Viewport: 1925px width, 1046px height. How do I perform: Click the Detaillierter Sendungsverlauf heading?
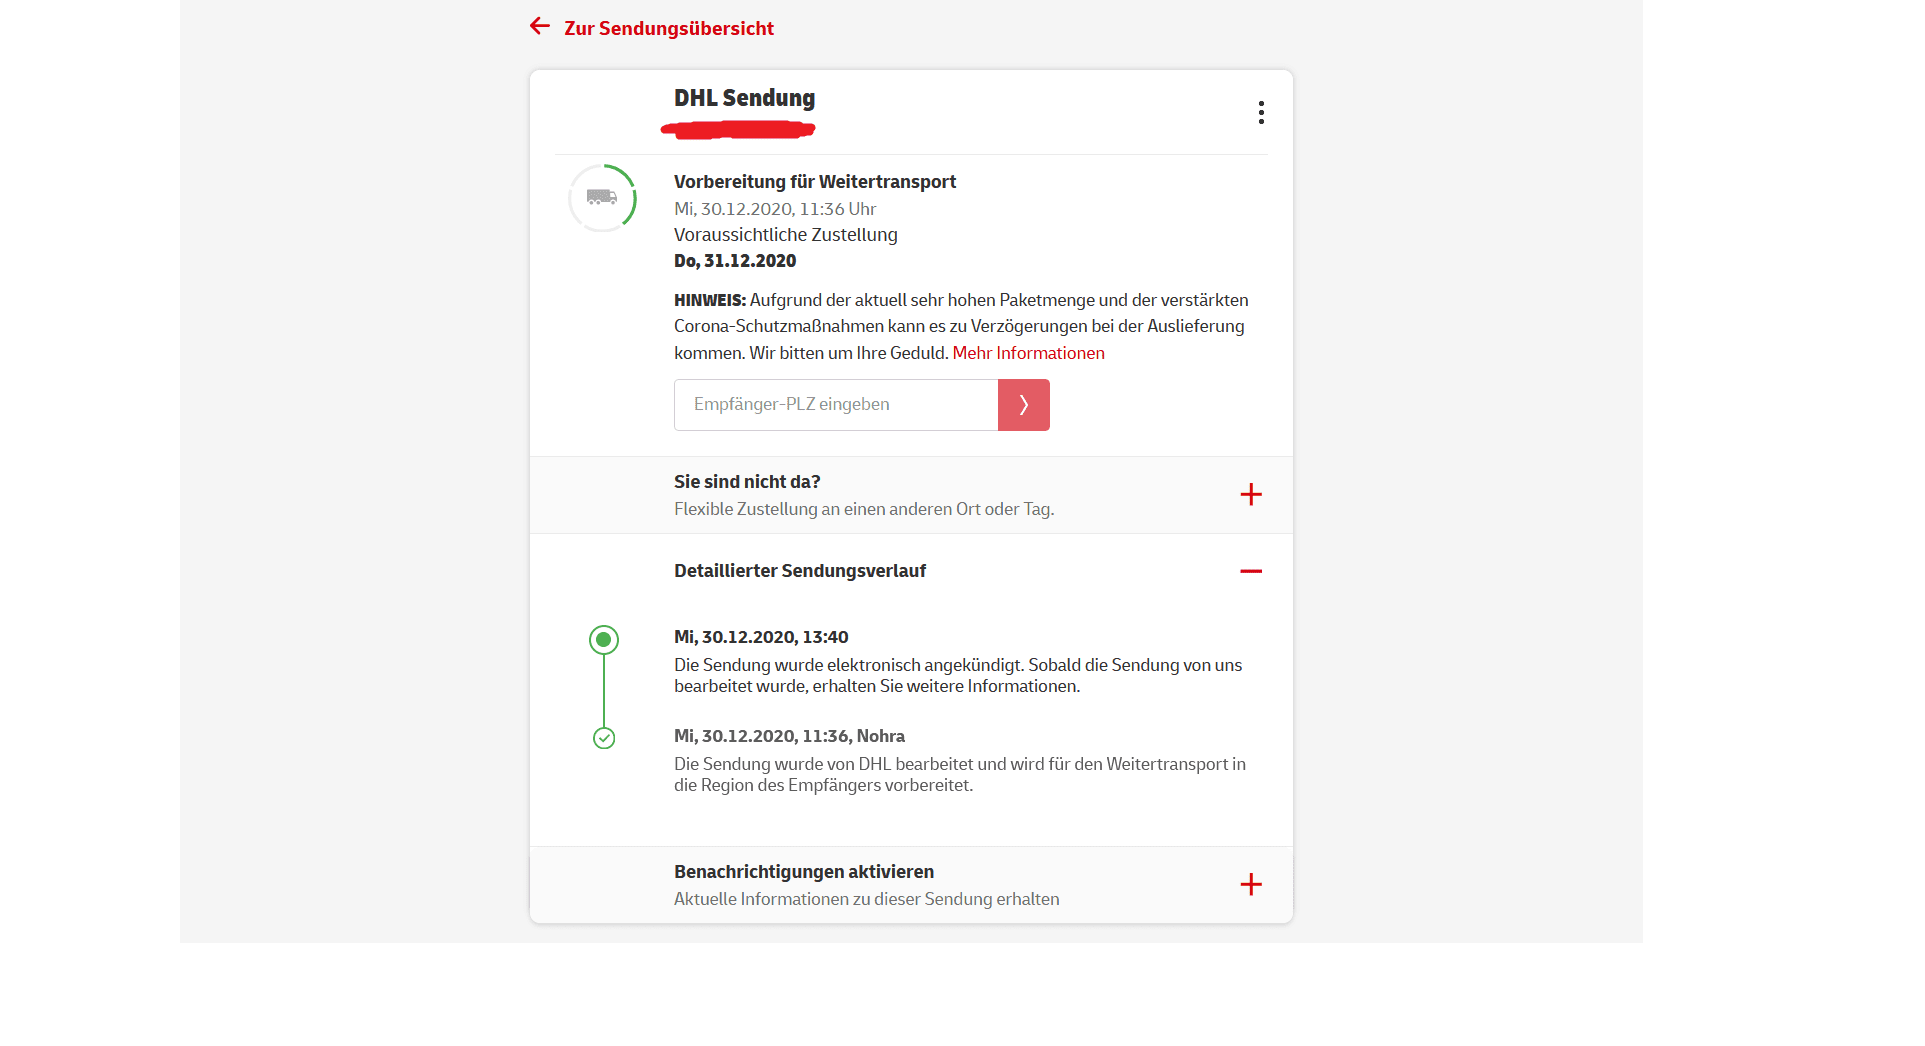coord(800,571)
